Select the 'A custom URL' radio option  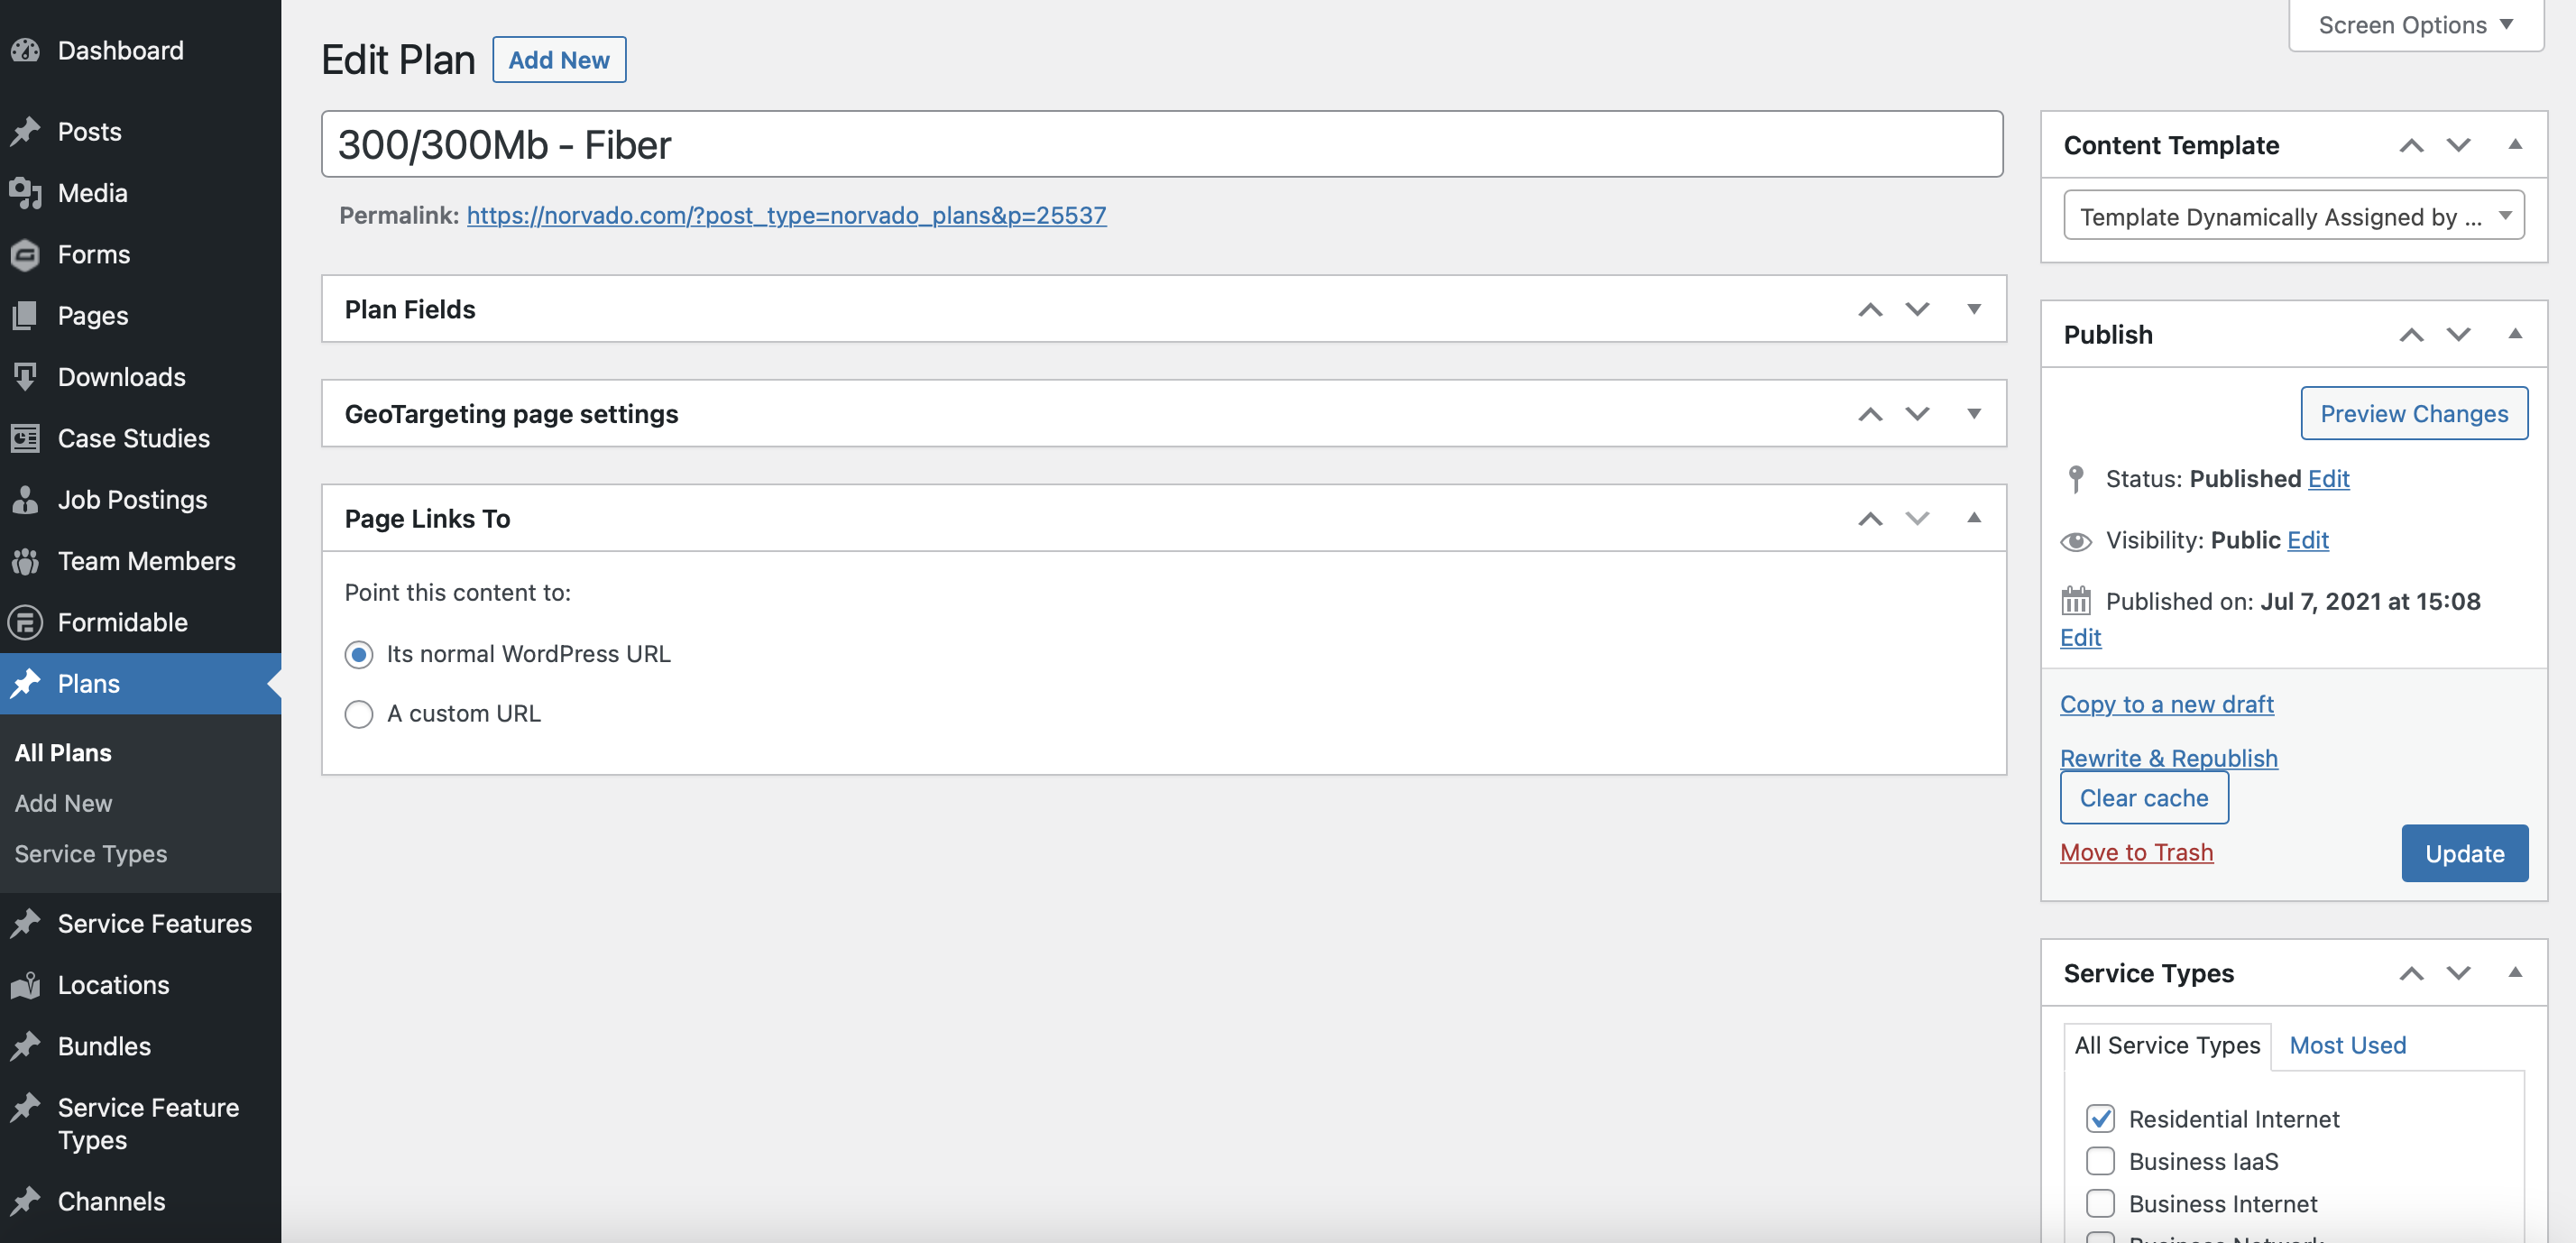coord(358,714)
